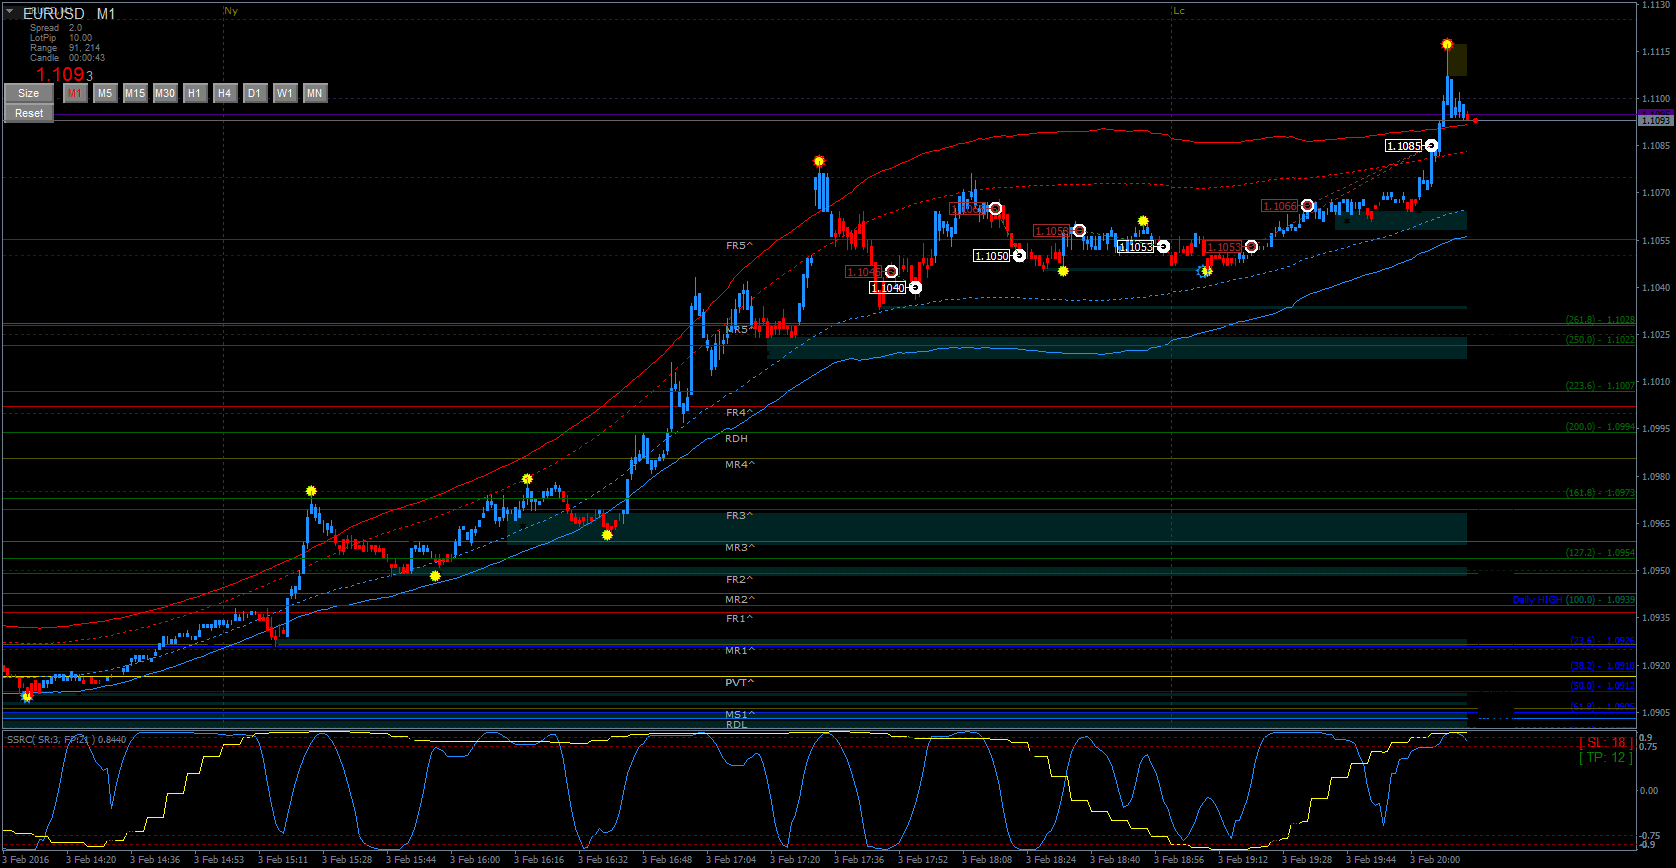The width and height of the screenshot is (1676, 868).
Task: Expand the dropdown arrow beside EURUSD title
Action: pyautogui.click(x=10, y=12)
